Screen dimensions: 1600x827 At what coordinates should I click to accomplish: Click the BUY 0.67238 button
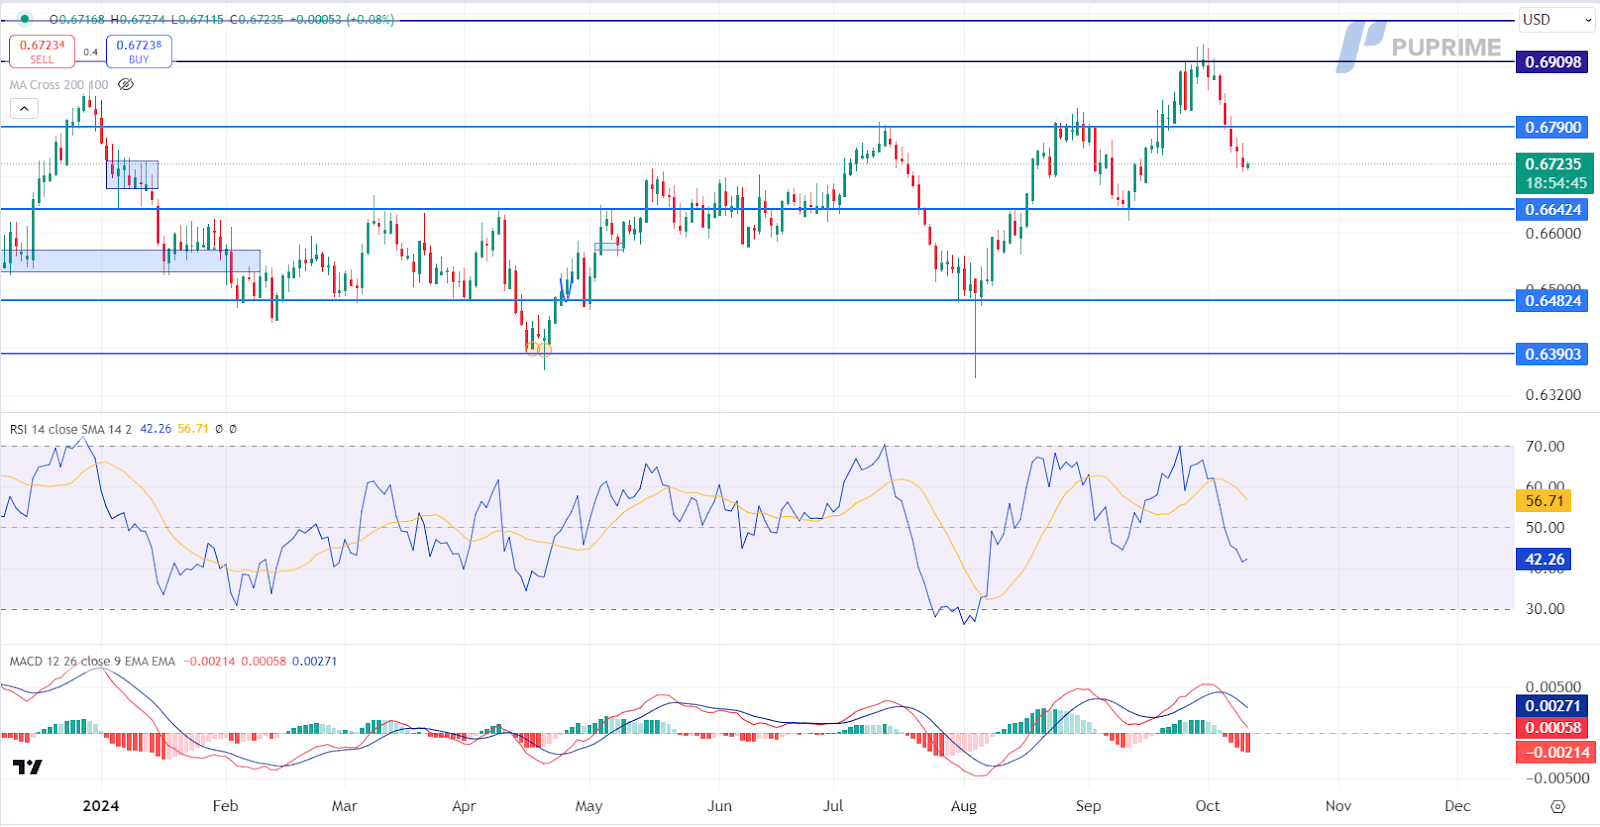pos(139,51)
